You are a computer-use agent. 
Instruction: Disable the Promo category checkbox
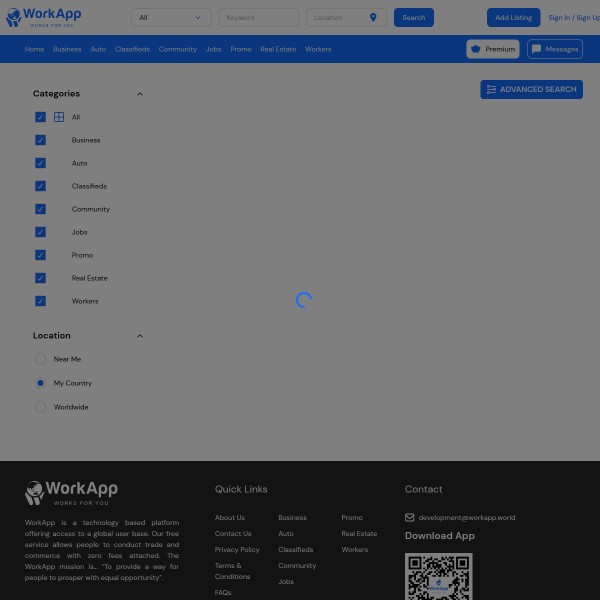[40, 255]
